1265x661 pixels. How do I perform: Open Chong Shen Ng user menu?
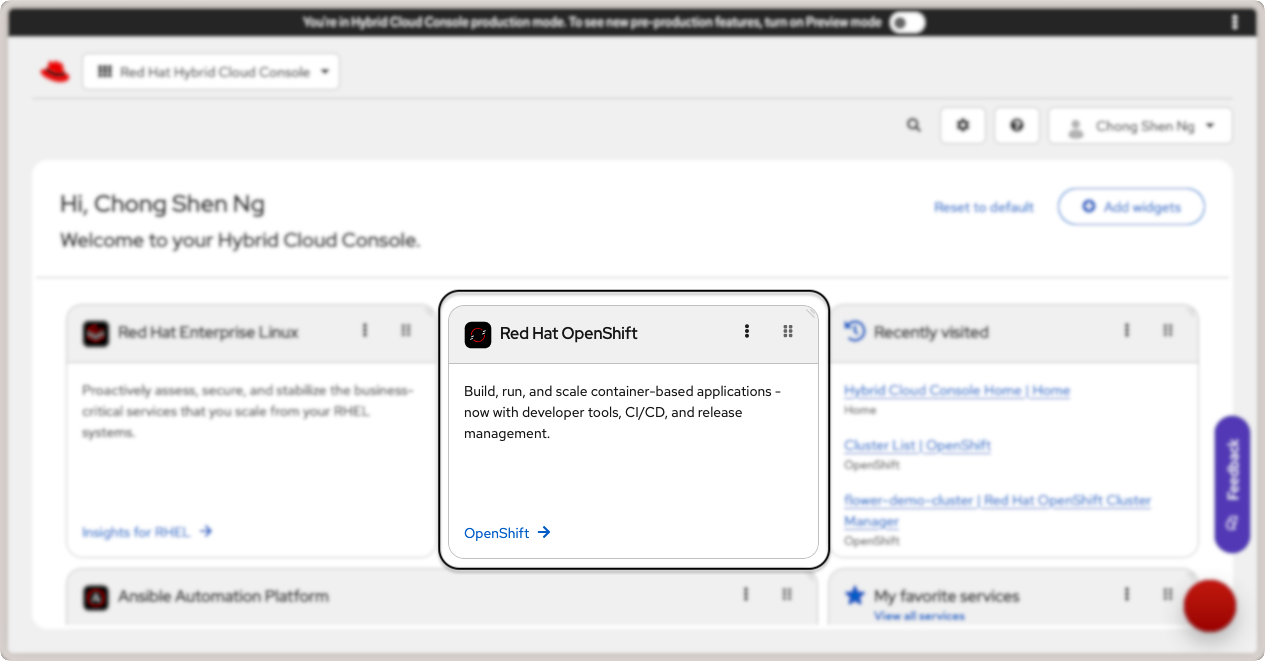coord(1140,126)
